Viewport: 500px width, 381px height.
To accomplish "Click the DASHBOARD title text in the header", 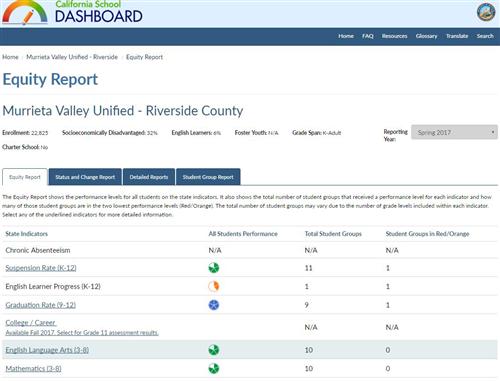I will tap(99, 16).
